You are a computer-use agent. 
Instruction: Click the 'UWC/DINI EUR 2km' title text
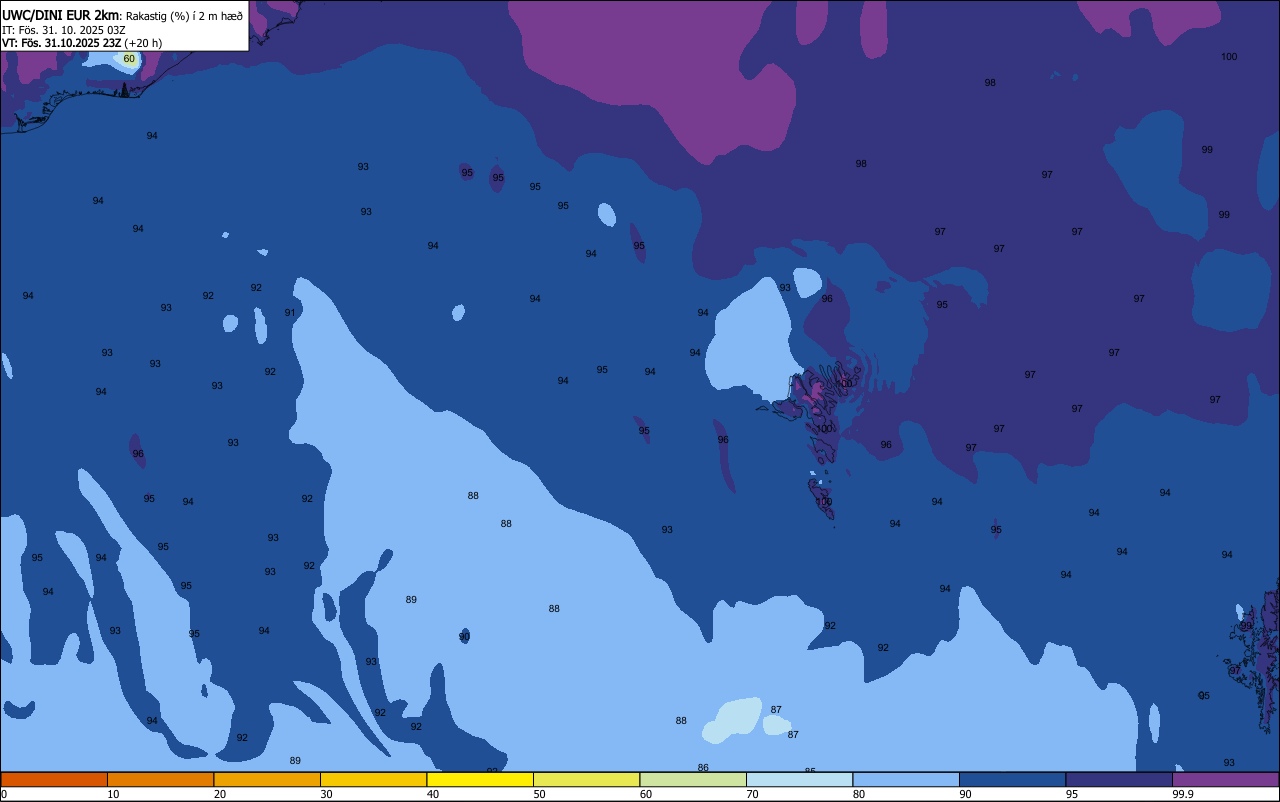(59, 15)
